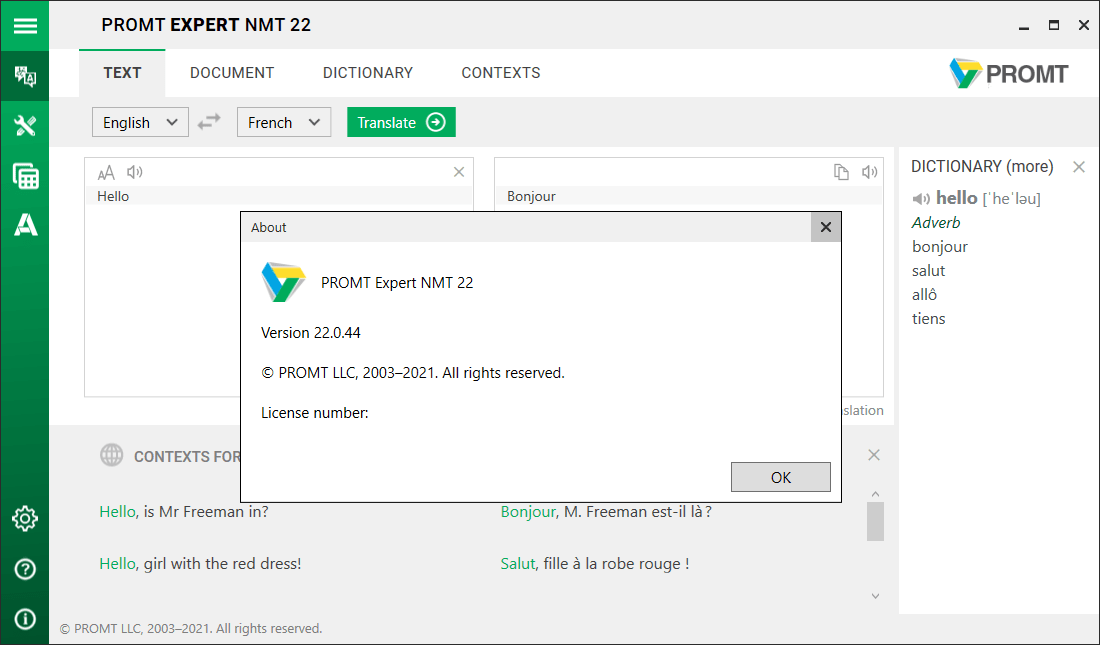Switch to the DICTIONARY tab

(x=368, y=73)
